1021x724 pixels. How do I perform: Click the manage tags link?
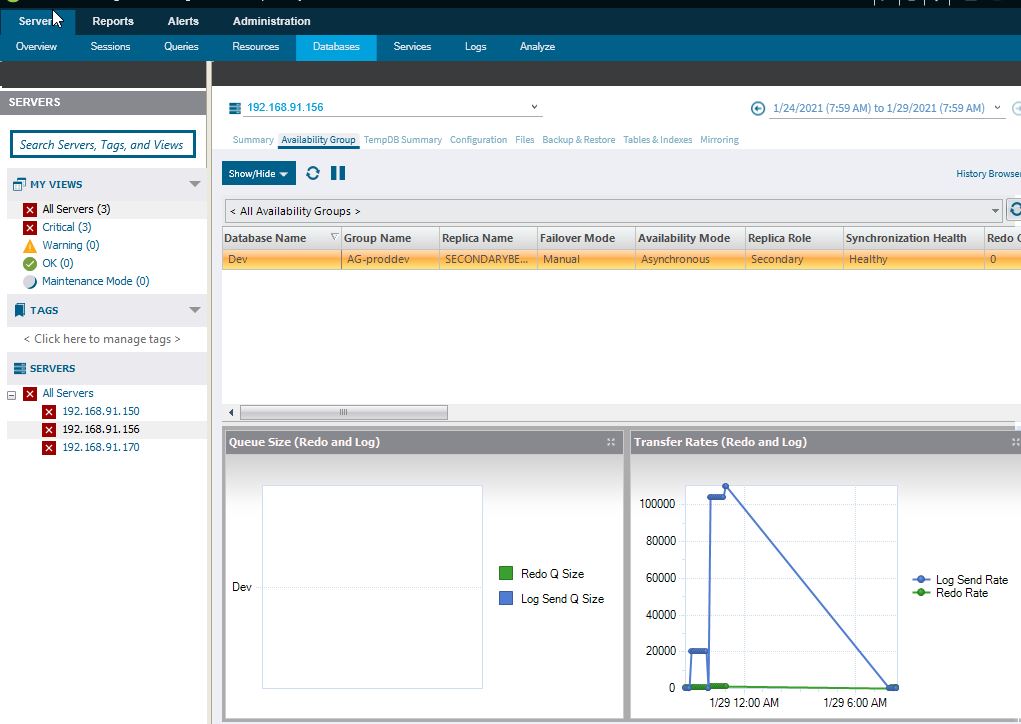point(102,339)
